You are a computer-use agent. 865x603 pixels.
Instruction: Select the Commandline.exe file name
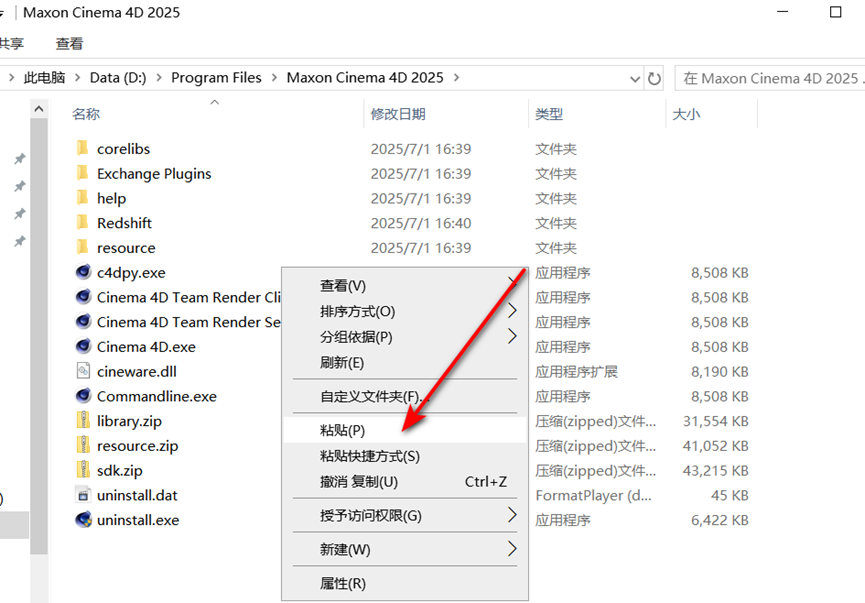(157, 397)
